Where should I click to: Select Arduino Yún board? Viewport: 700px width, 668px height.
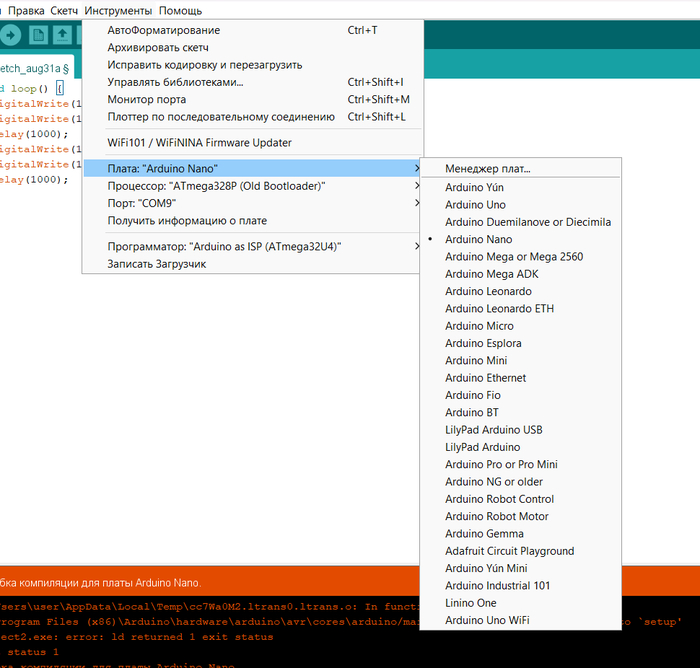521,188
